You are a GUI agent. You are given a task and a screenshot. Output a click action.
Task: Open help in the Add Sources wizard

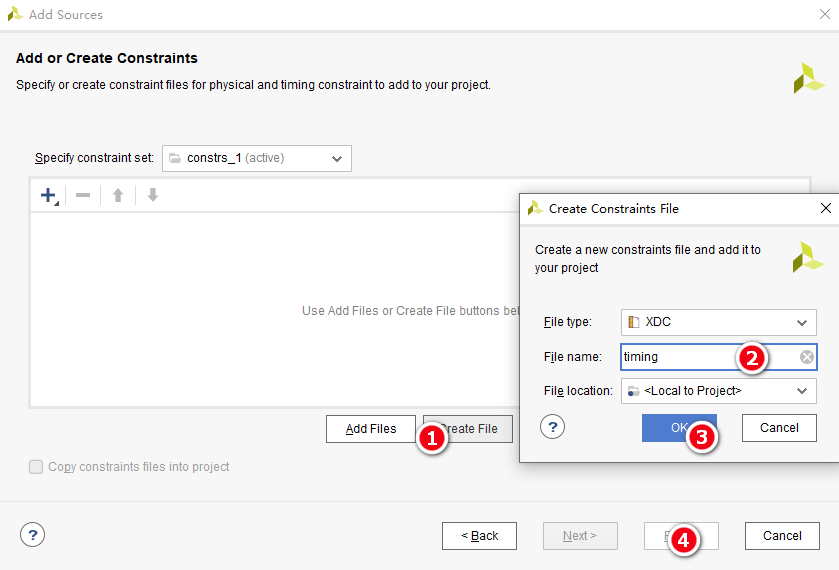(x=33, y=535)
